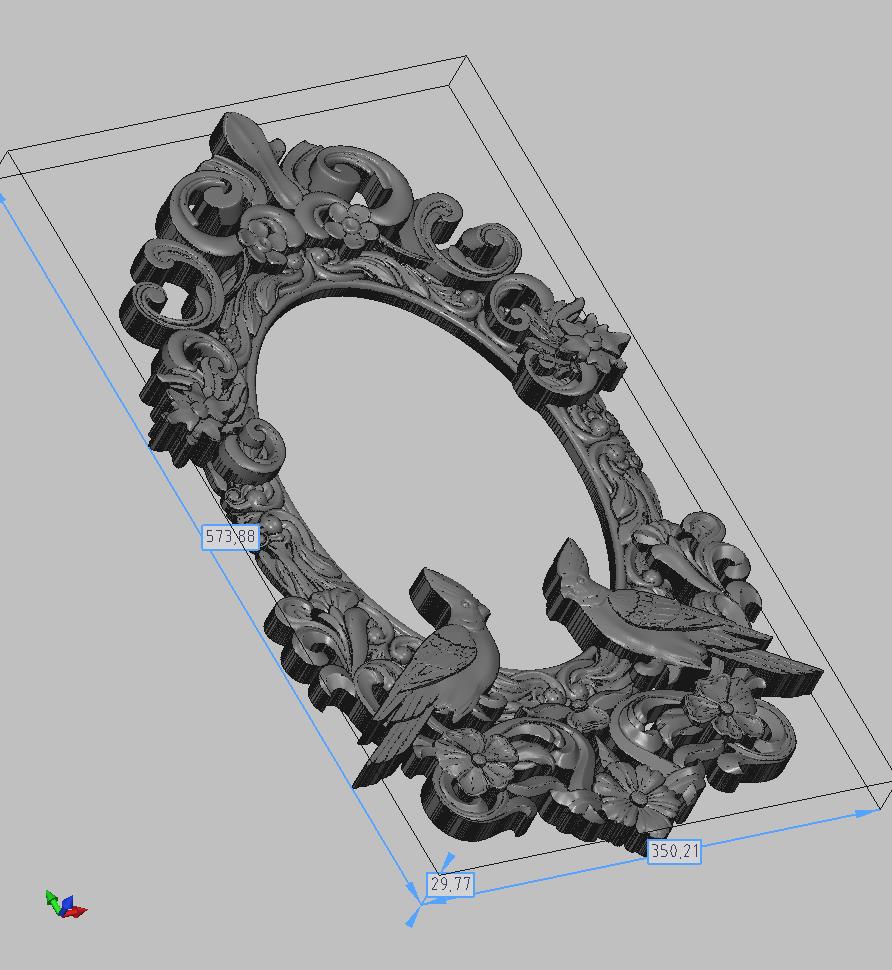Select the left carved bird on the frame
Viewport: 892px width, 970px height.
point(435,660)
